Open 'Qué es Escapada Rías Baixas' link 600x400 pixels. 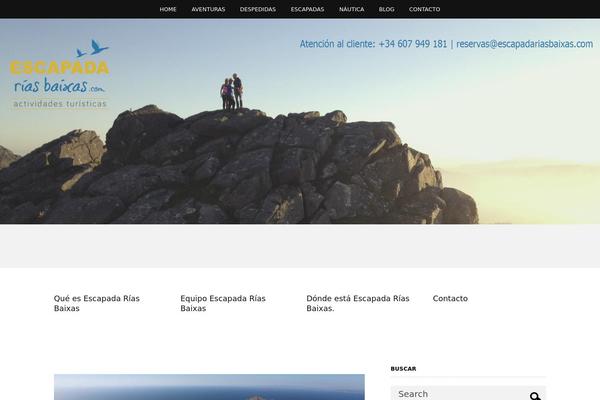click(96, 303)
